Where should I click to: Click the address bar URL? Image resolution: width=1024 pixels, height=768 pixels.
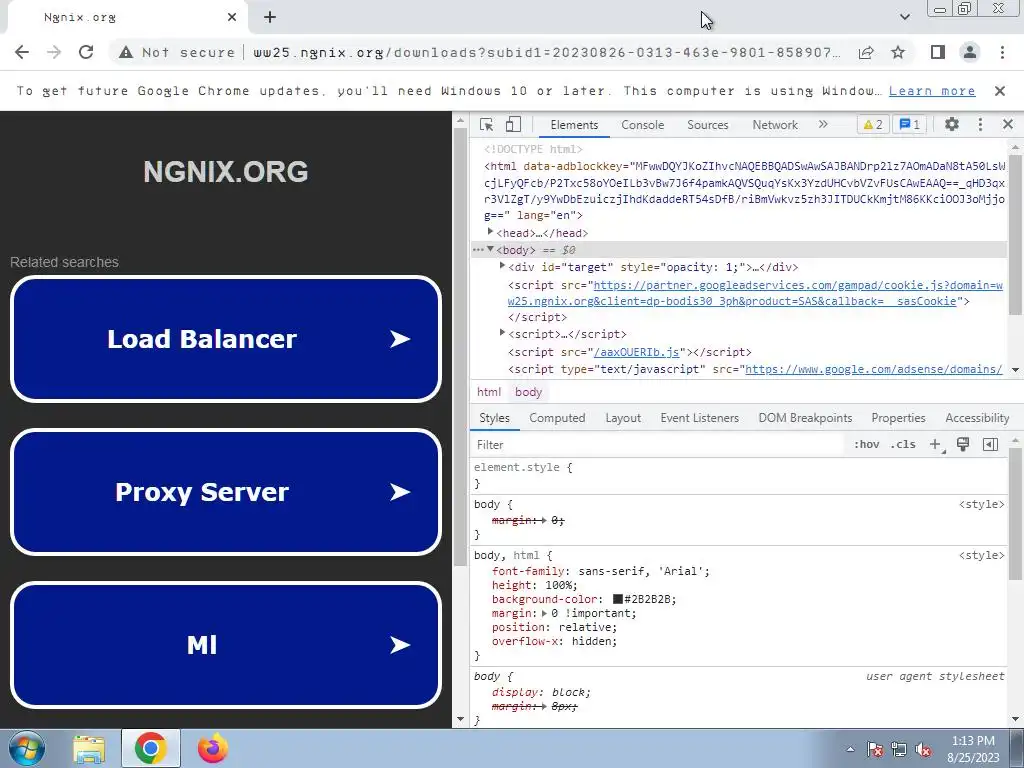546,52
